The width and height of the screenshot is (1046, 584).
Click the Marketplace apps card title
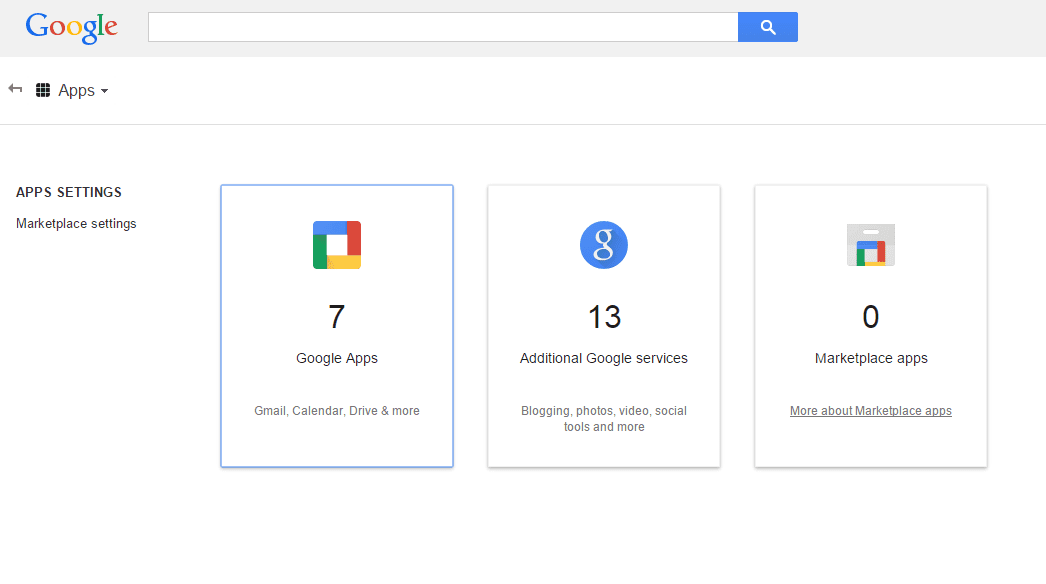click(871, 358)
